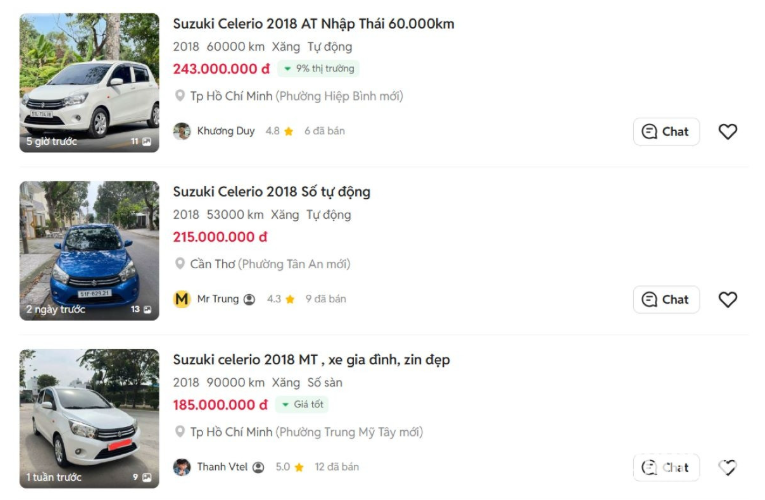Click the 4.8 star rating for Khương Duy

click(x=279, y=131)
